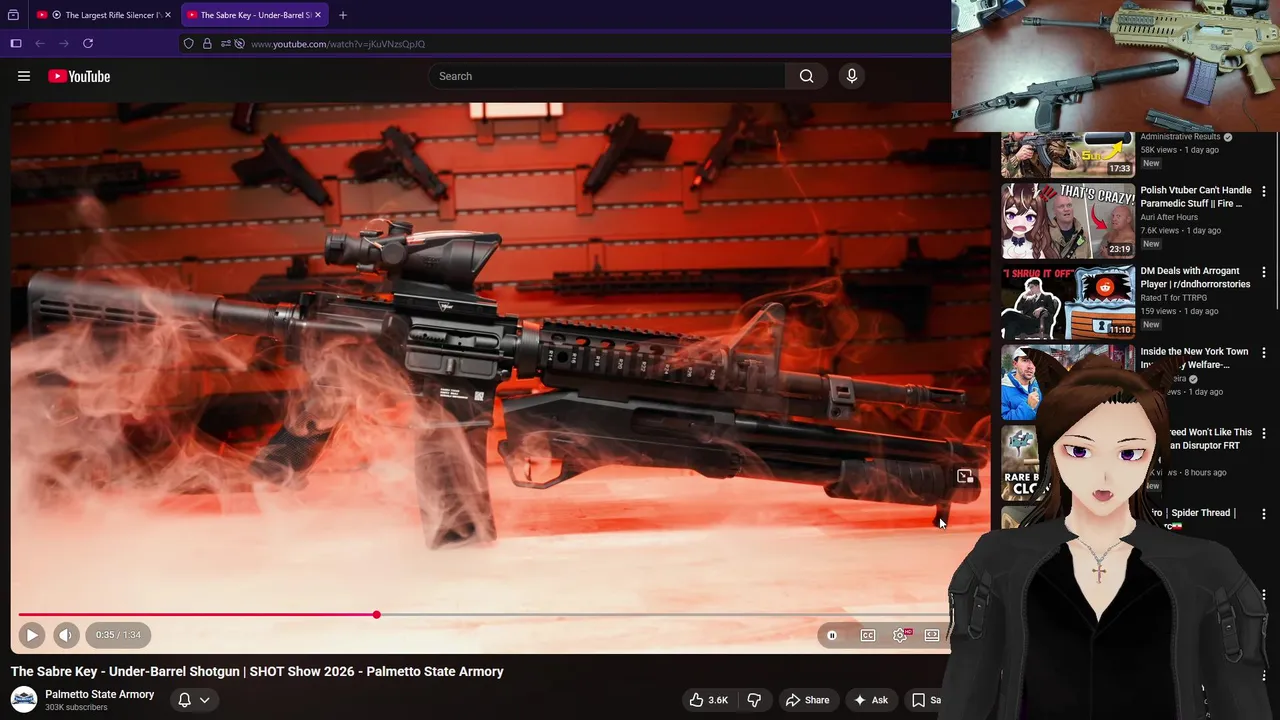Open DM Deals with Arrogant Player title
This screenshot has height=720, width=1280.
pyautogui.click(x=1195, y=278)
